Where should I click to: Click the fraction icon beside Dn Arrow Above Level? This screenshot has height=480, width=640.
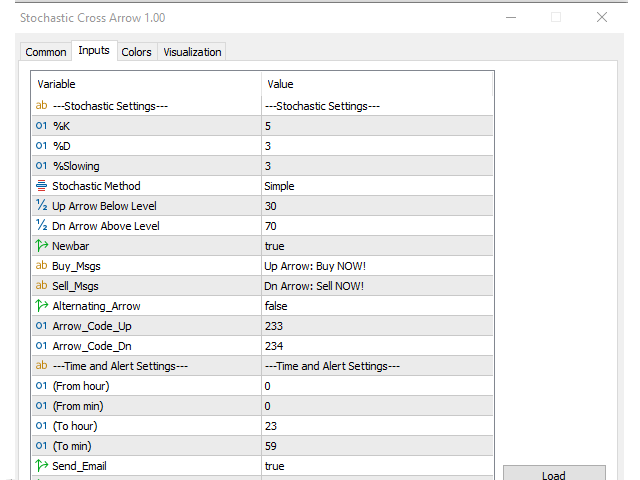click(41, 225)
